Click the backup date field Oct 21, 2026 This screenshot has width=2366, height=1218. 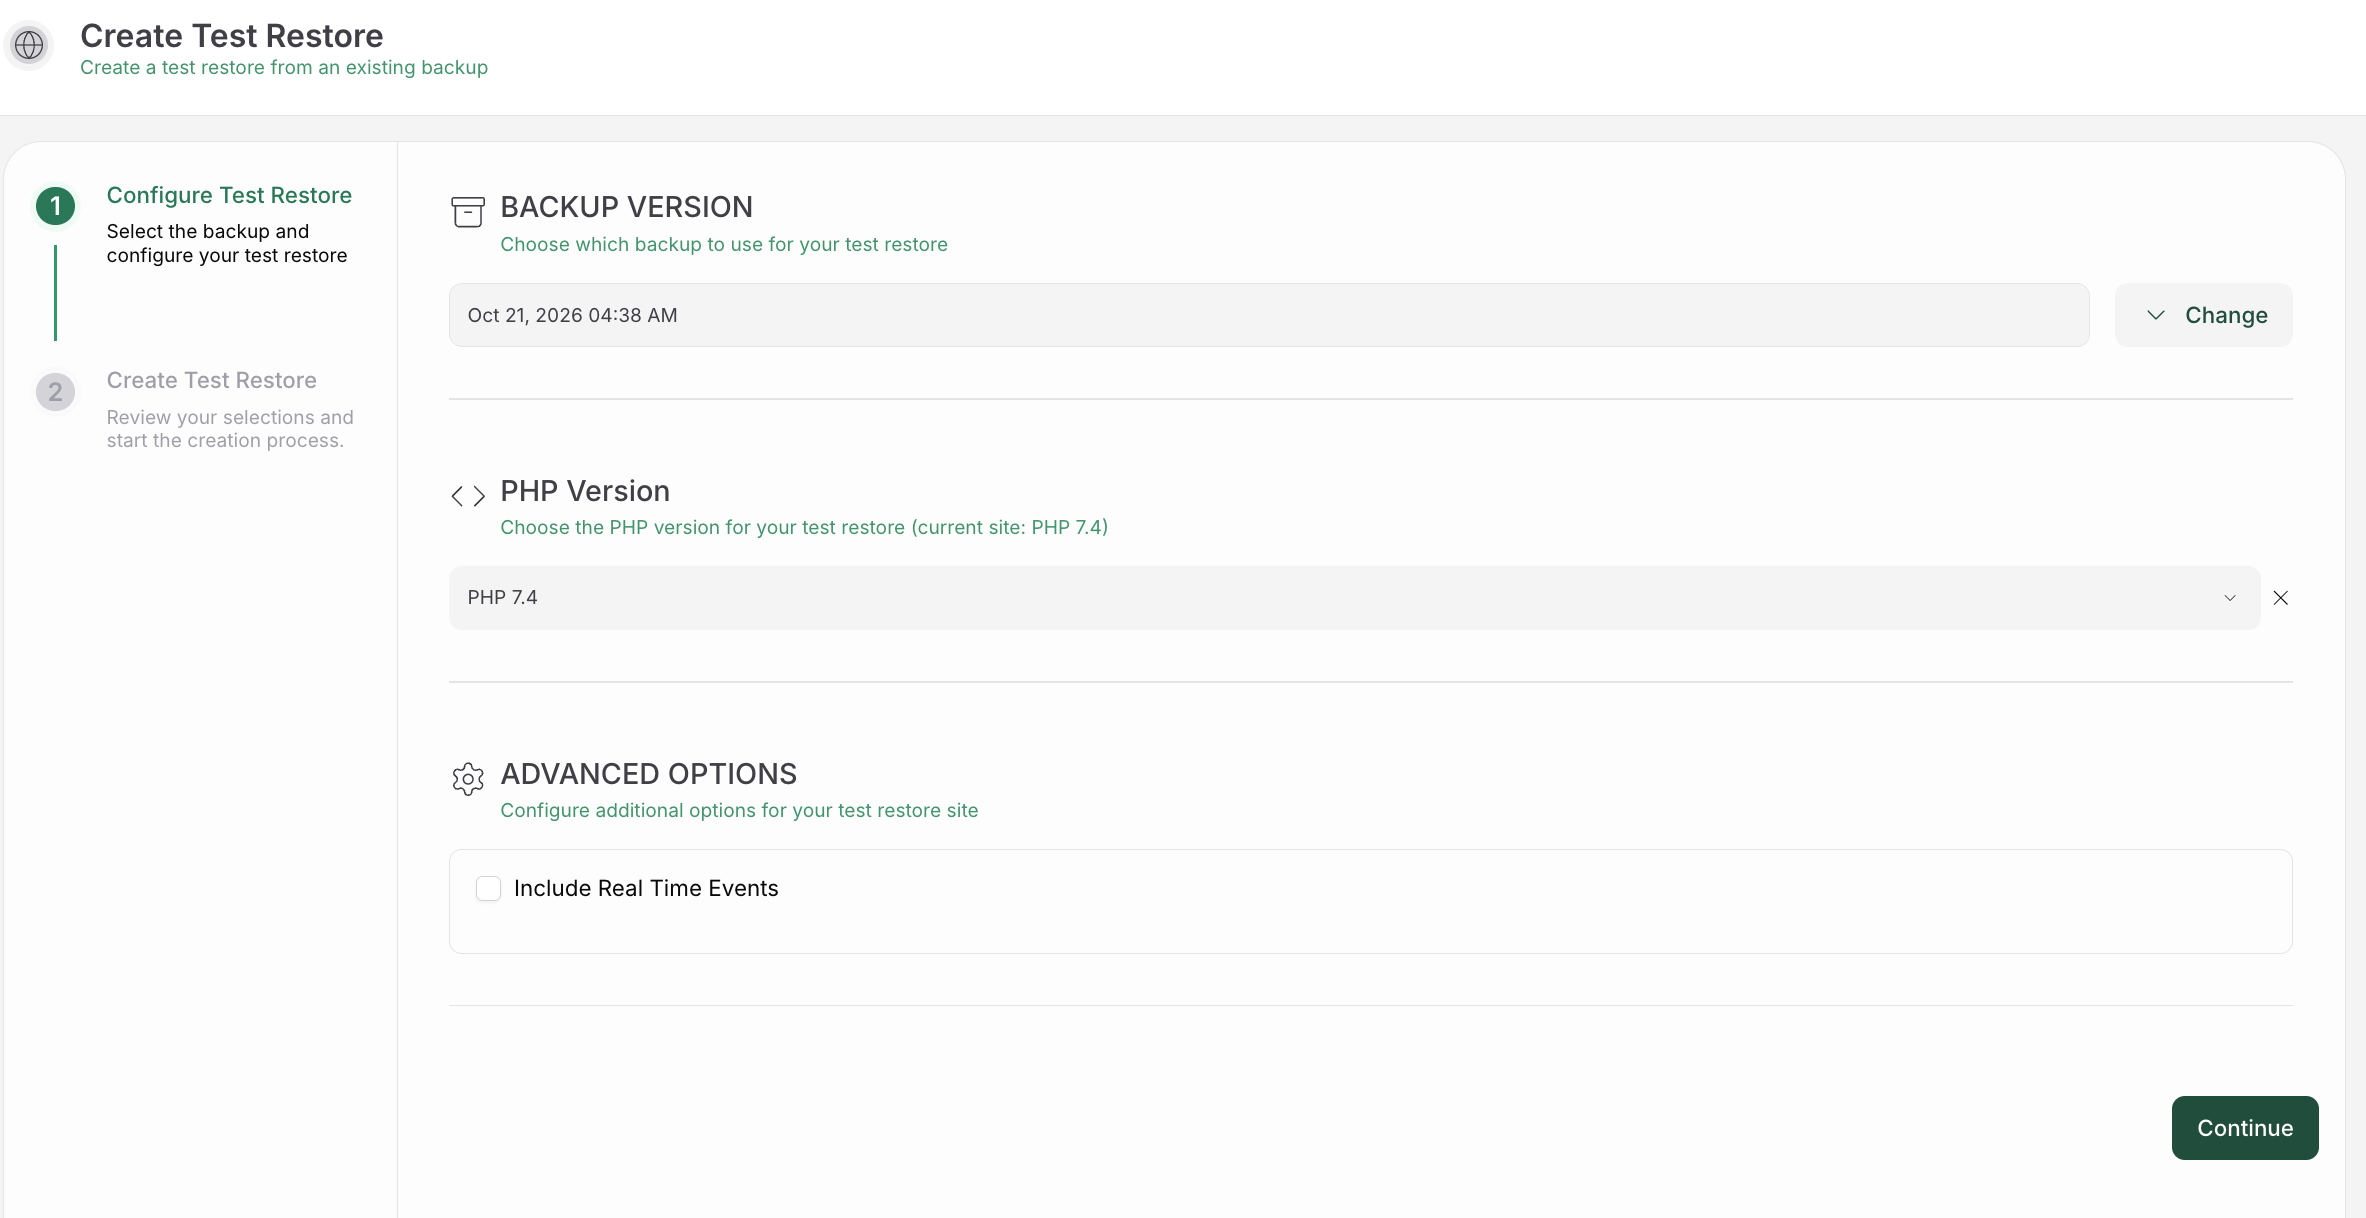pos(1269,315)
